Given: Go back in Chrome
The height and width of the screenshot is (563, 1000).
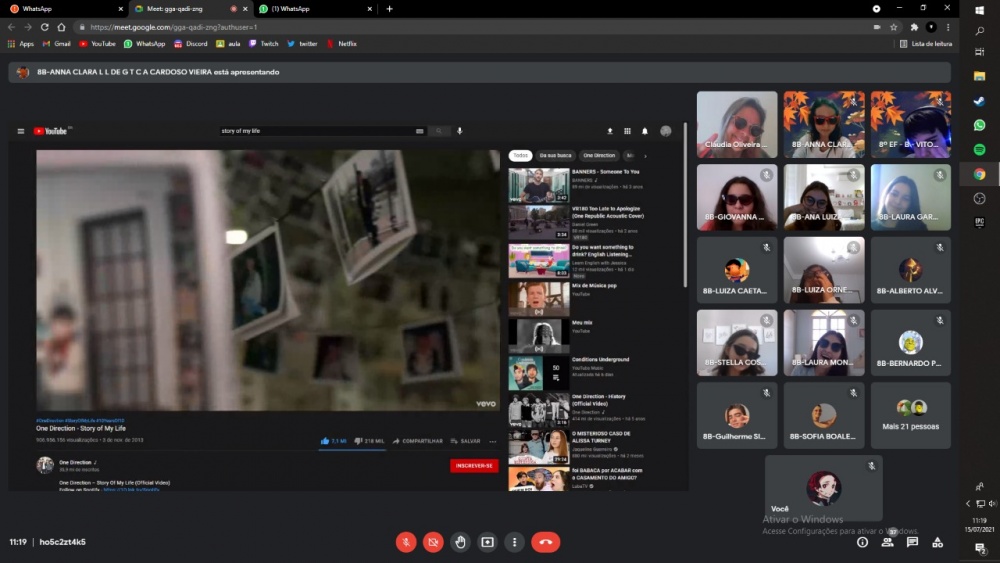Looking at the screenshot, I should [11, 27].
